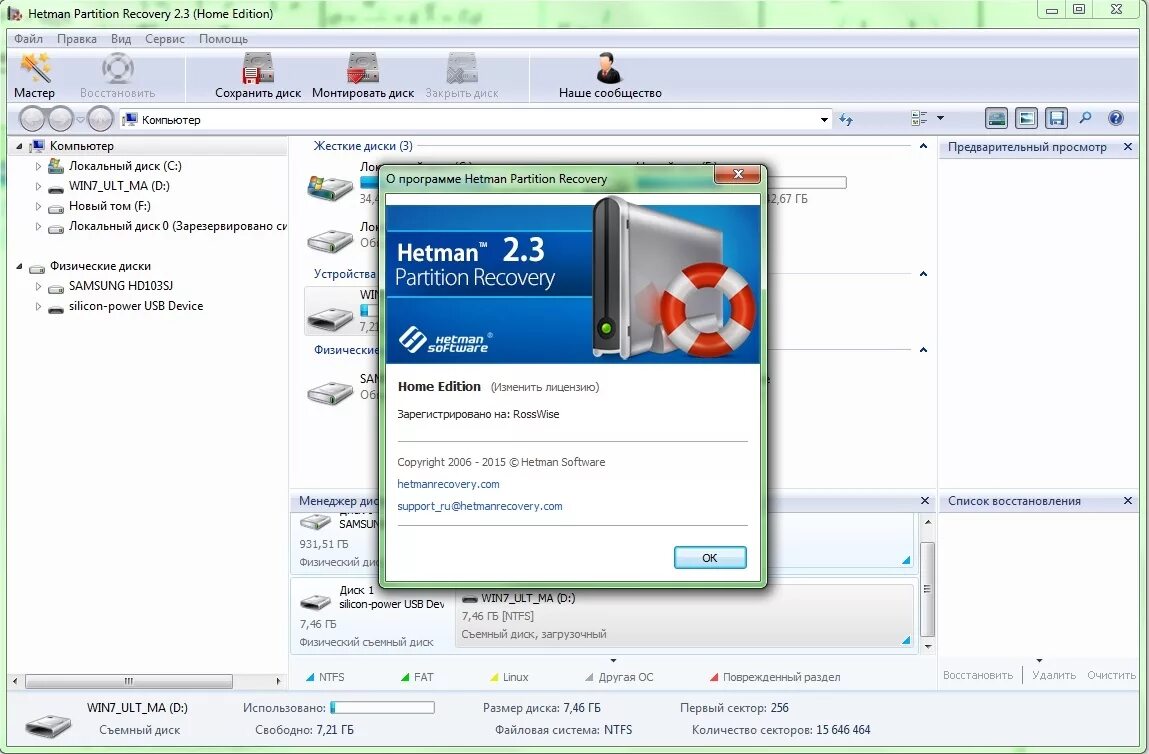Click Монтировать диск toolbar icon
The height and width of the screenshot is (754, 1149).
coord(363,68)
